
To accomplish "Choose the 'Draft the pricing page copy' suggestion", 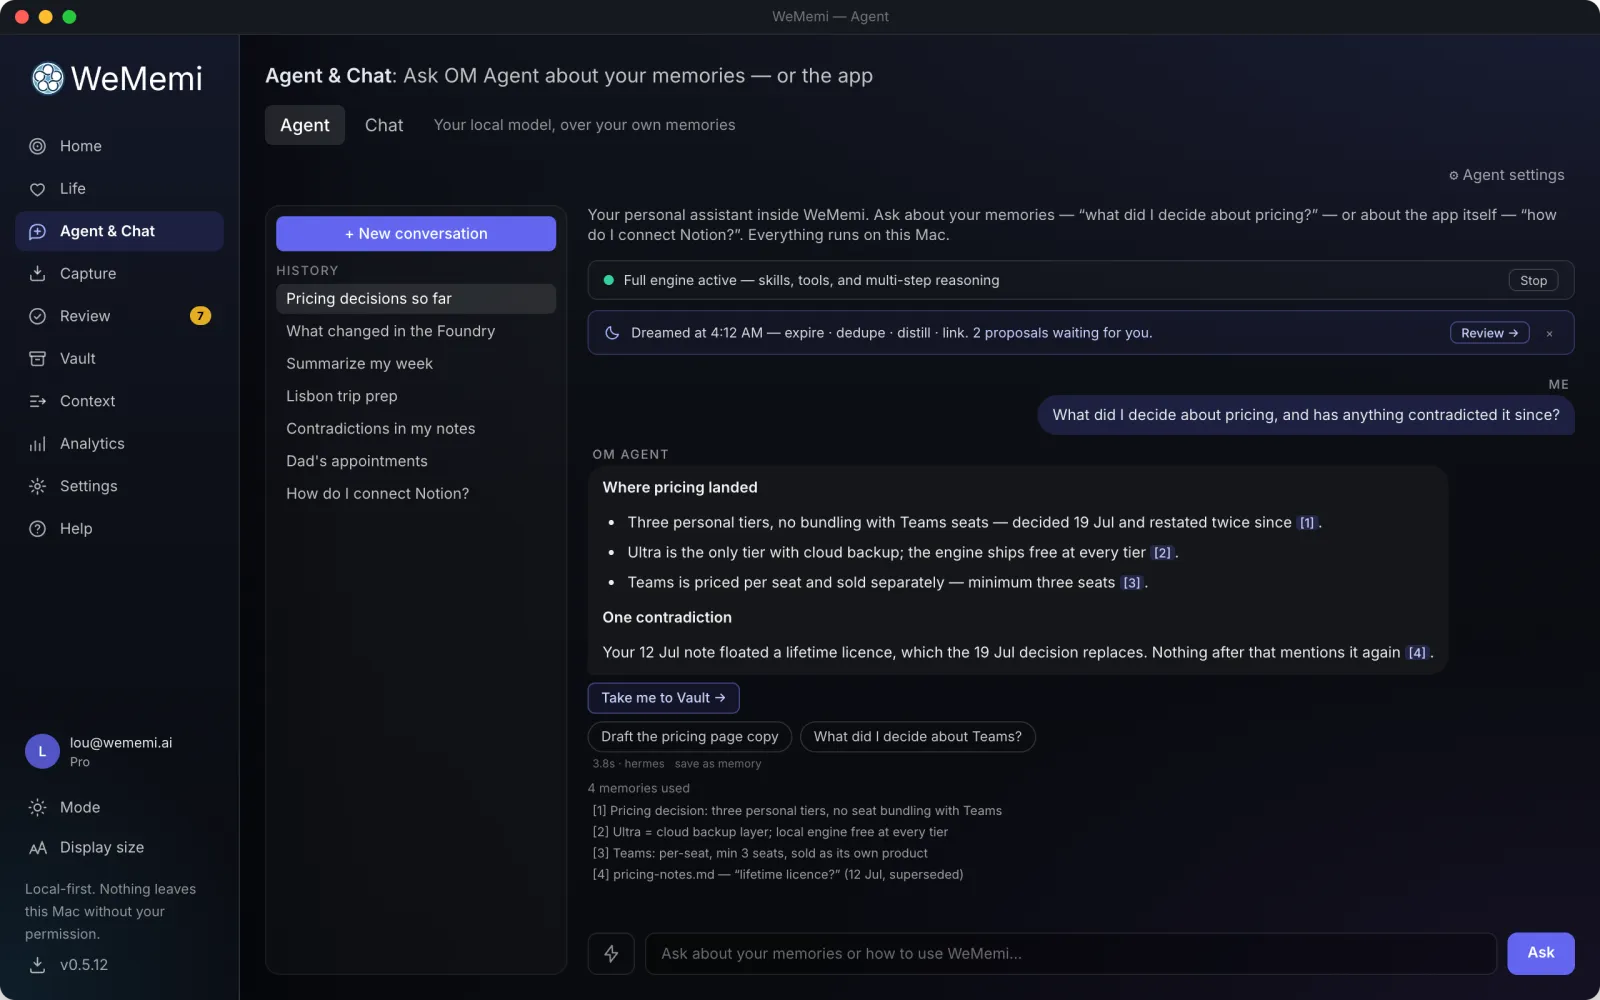I will pyautogui.click(x=690, y=737).
